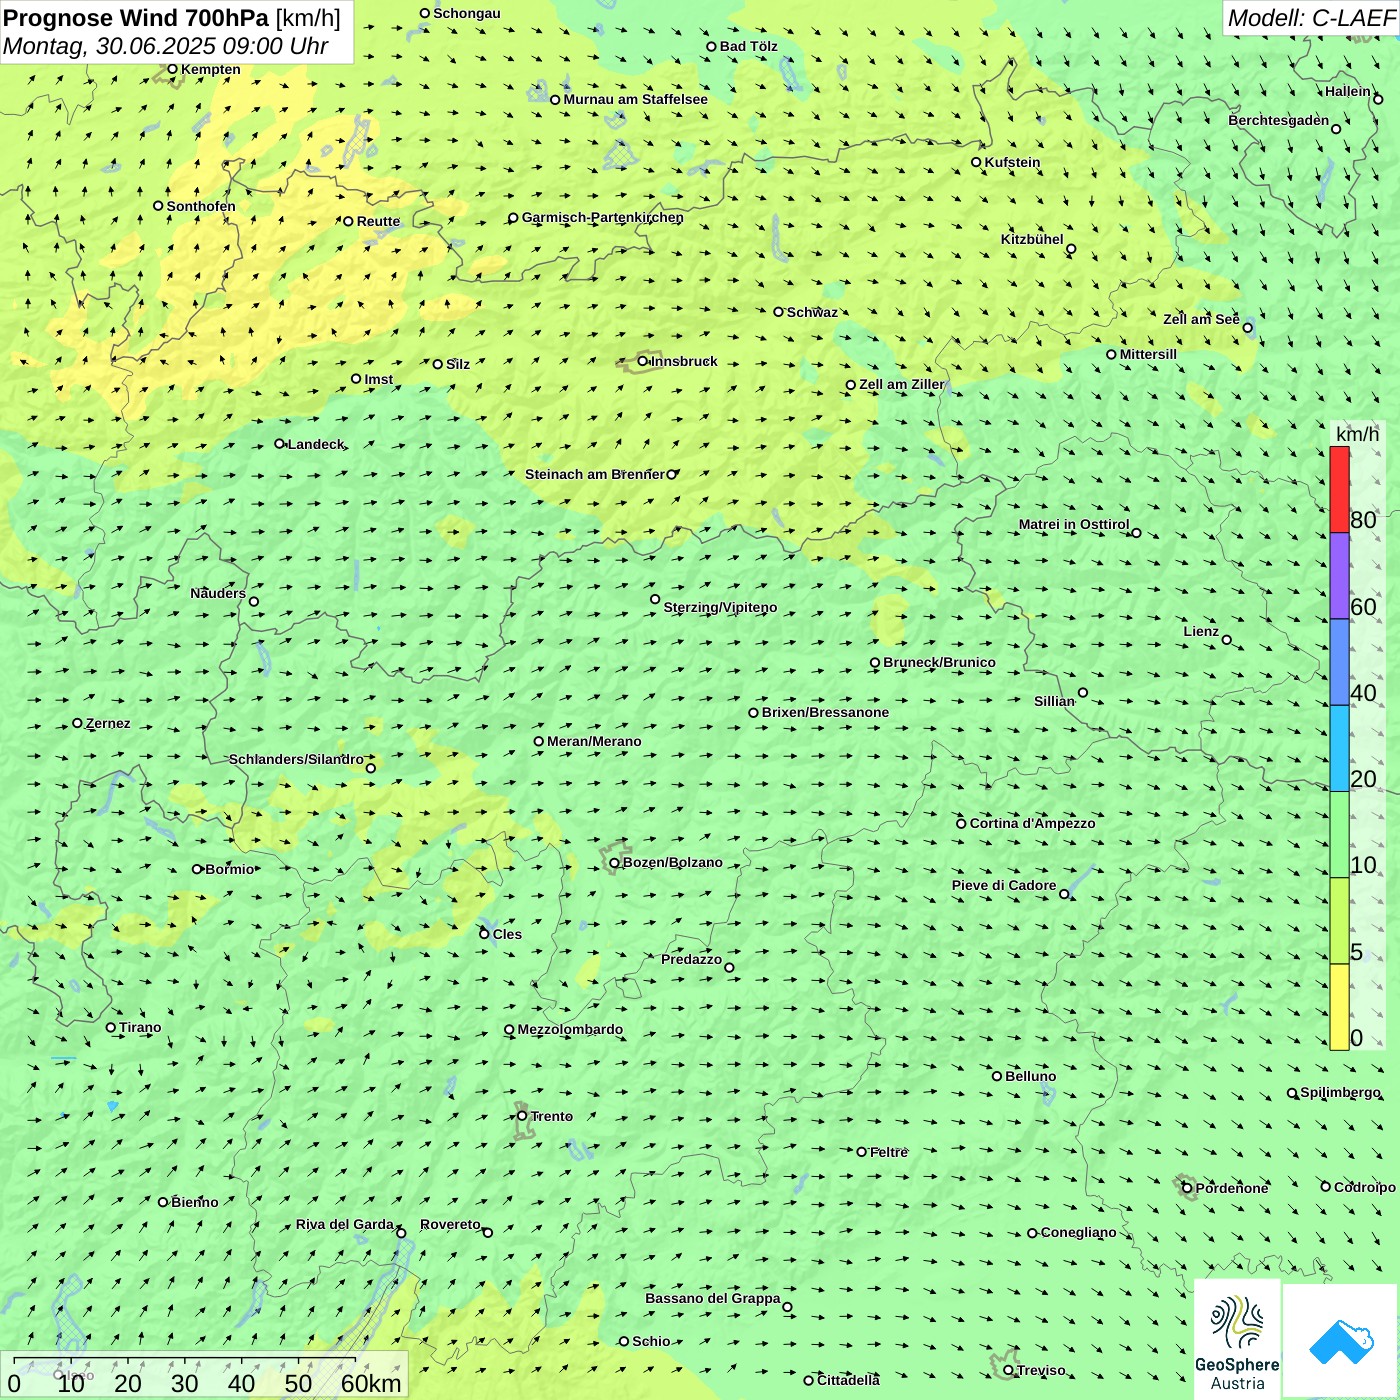Image resolution: width=1400 pixels, height=1400 pixels.
Task: Click the Nauders label
Action: [218, 593]
